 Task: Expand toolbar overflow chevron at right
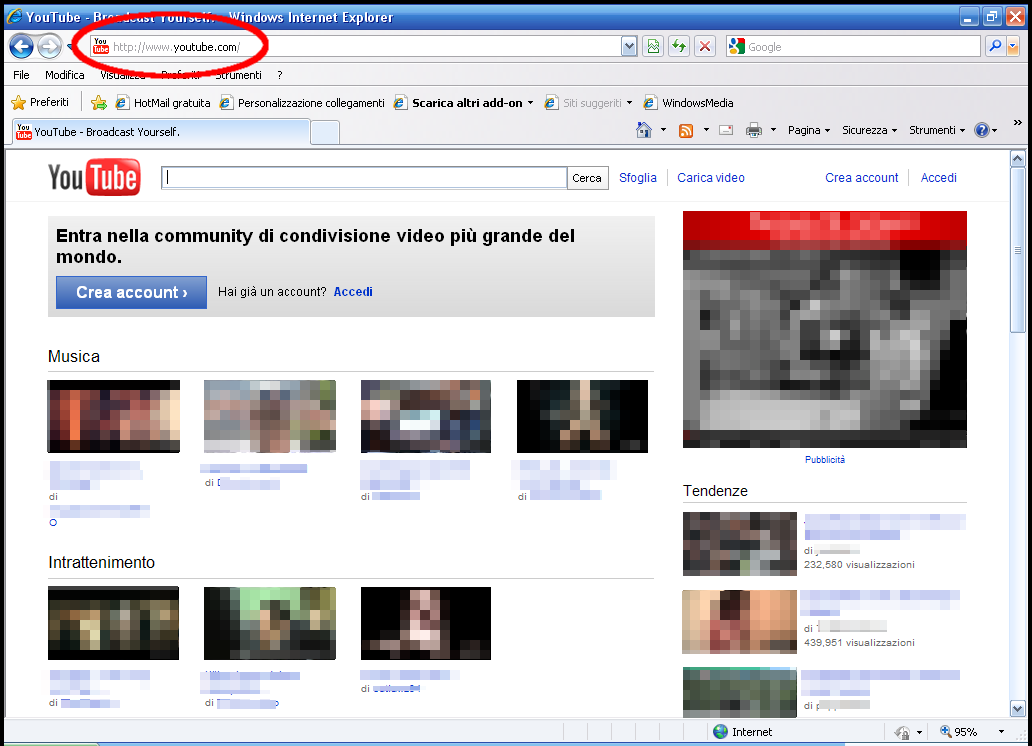click(x=1018, y=122)
